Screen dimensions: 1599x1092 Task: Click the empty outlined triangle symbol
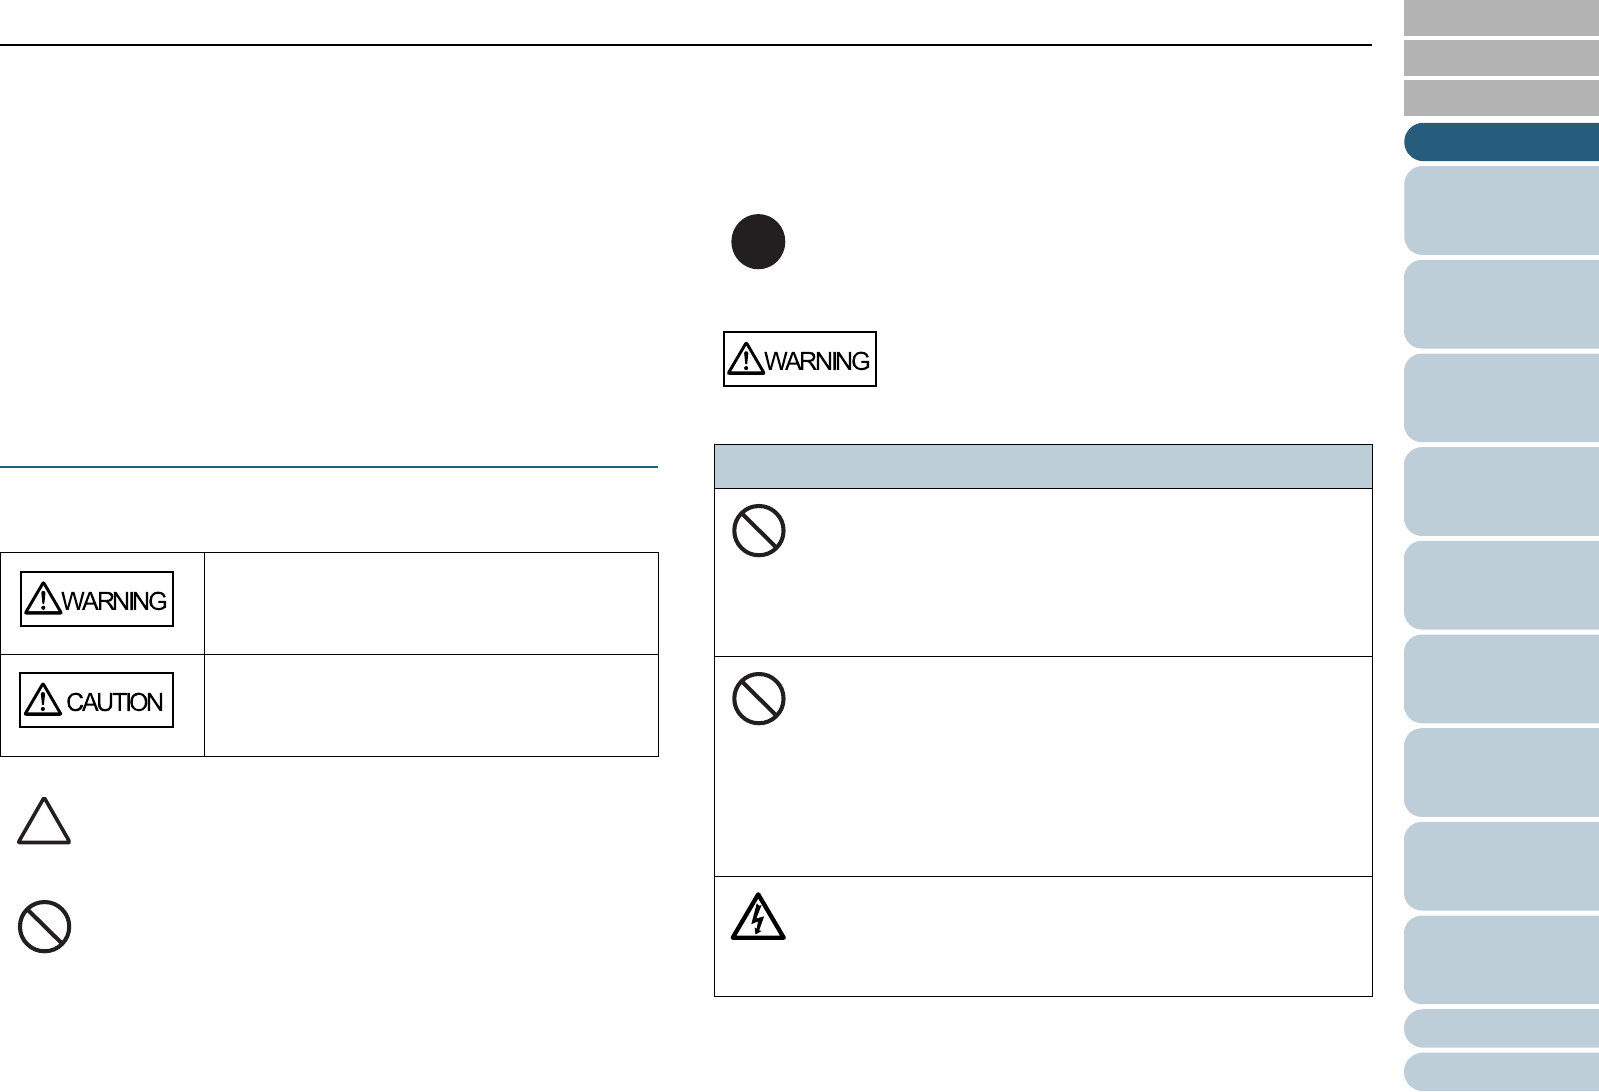44,823
